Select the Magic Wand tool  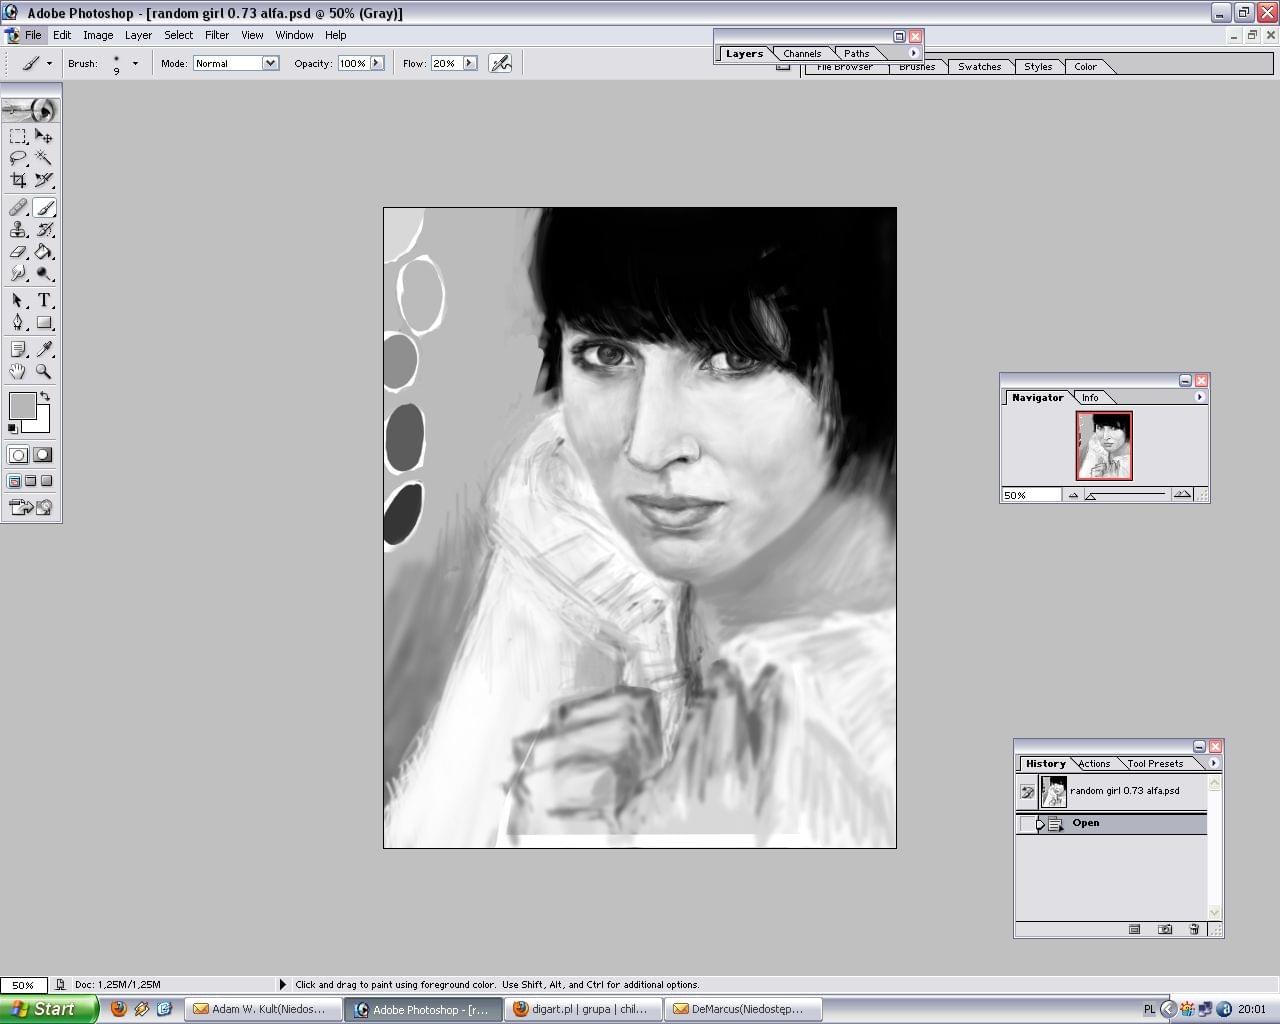44,158
